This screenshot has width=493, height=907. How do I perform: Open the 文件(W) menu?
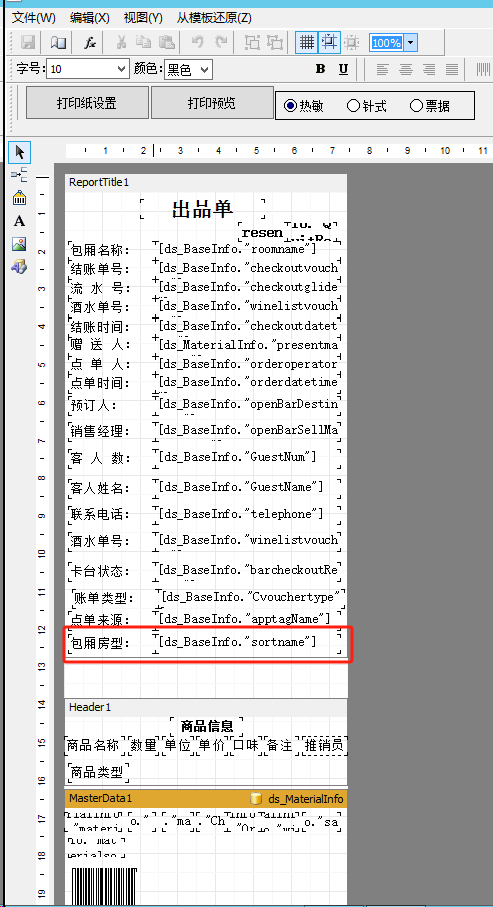(34, 17)
